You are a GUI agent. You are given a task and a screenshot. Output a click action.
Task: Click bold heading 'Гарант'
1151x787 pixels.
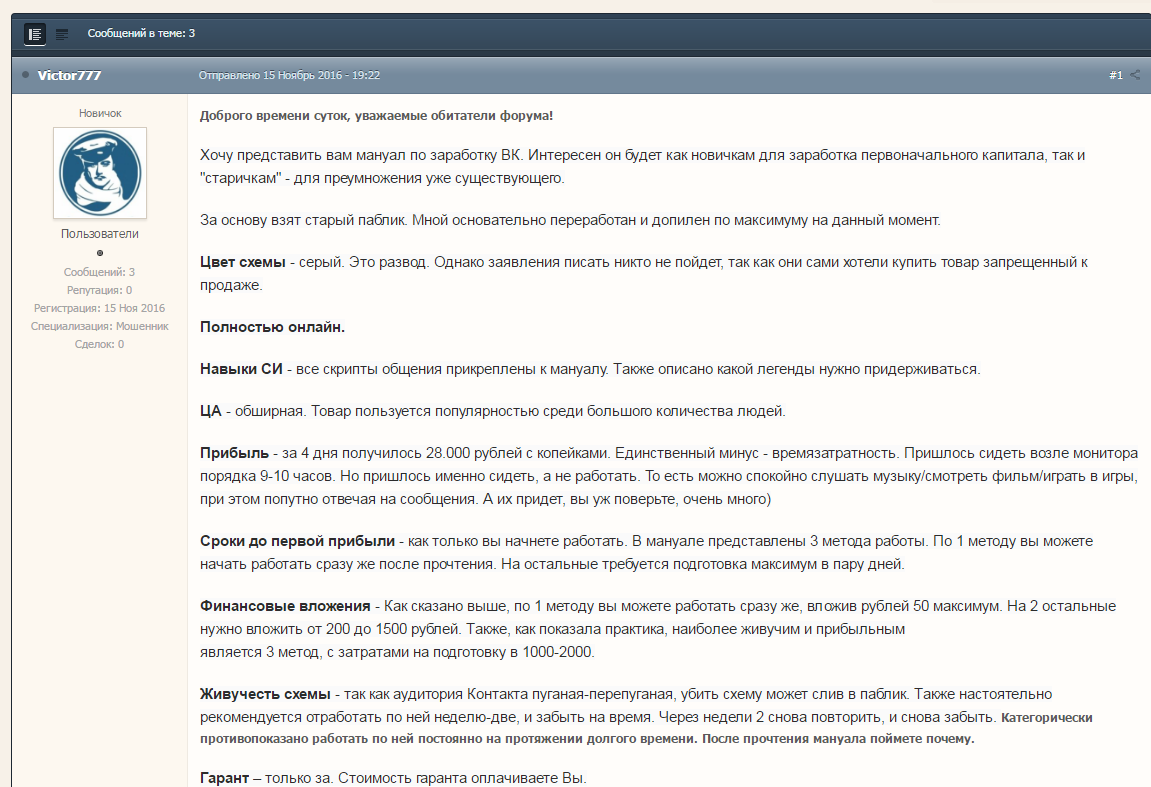(x=225, y=777)
